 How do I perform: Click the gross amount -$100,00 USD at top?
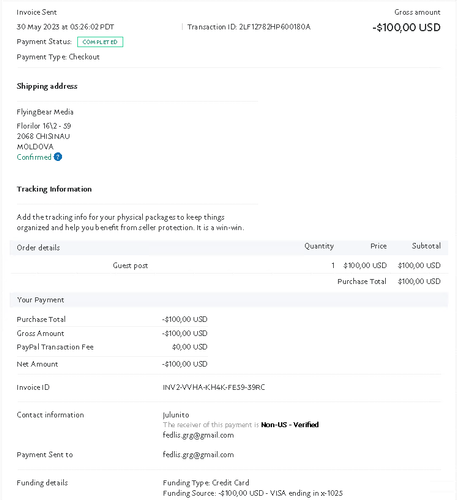pyautogui.click(x=406, y=27)
